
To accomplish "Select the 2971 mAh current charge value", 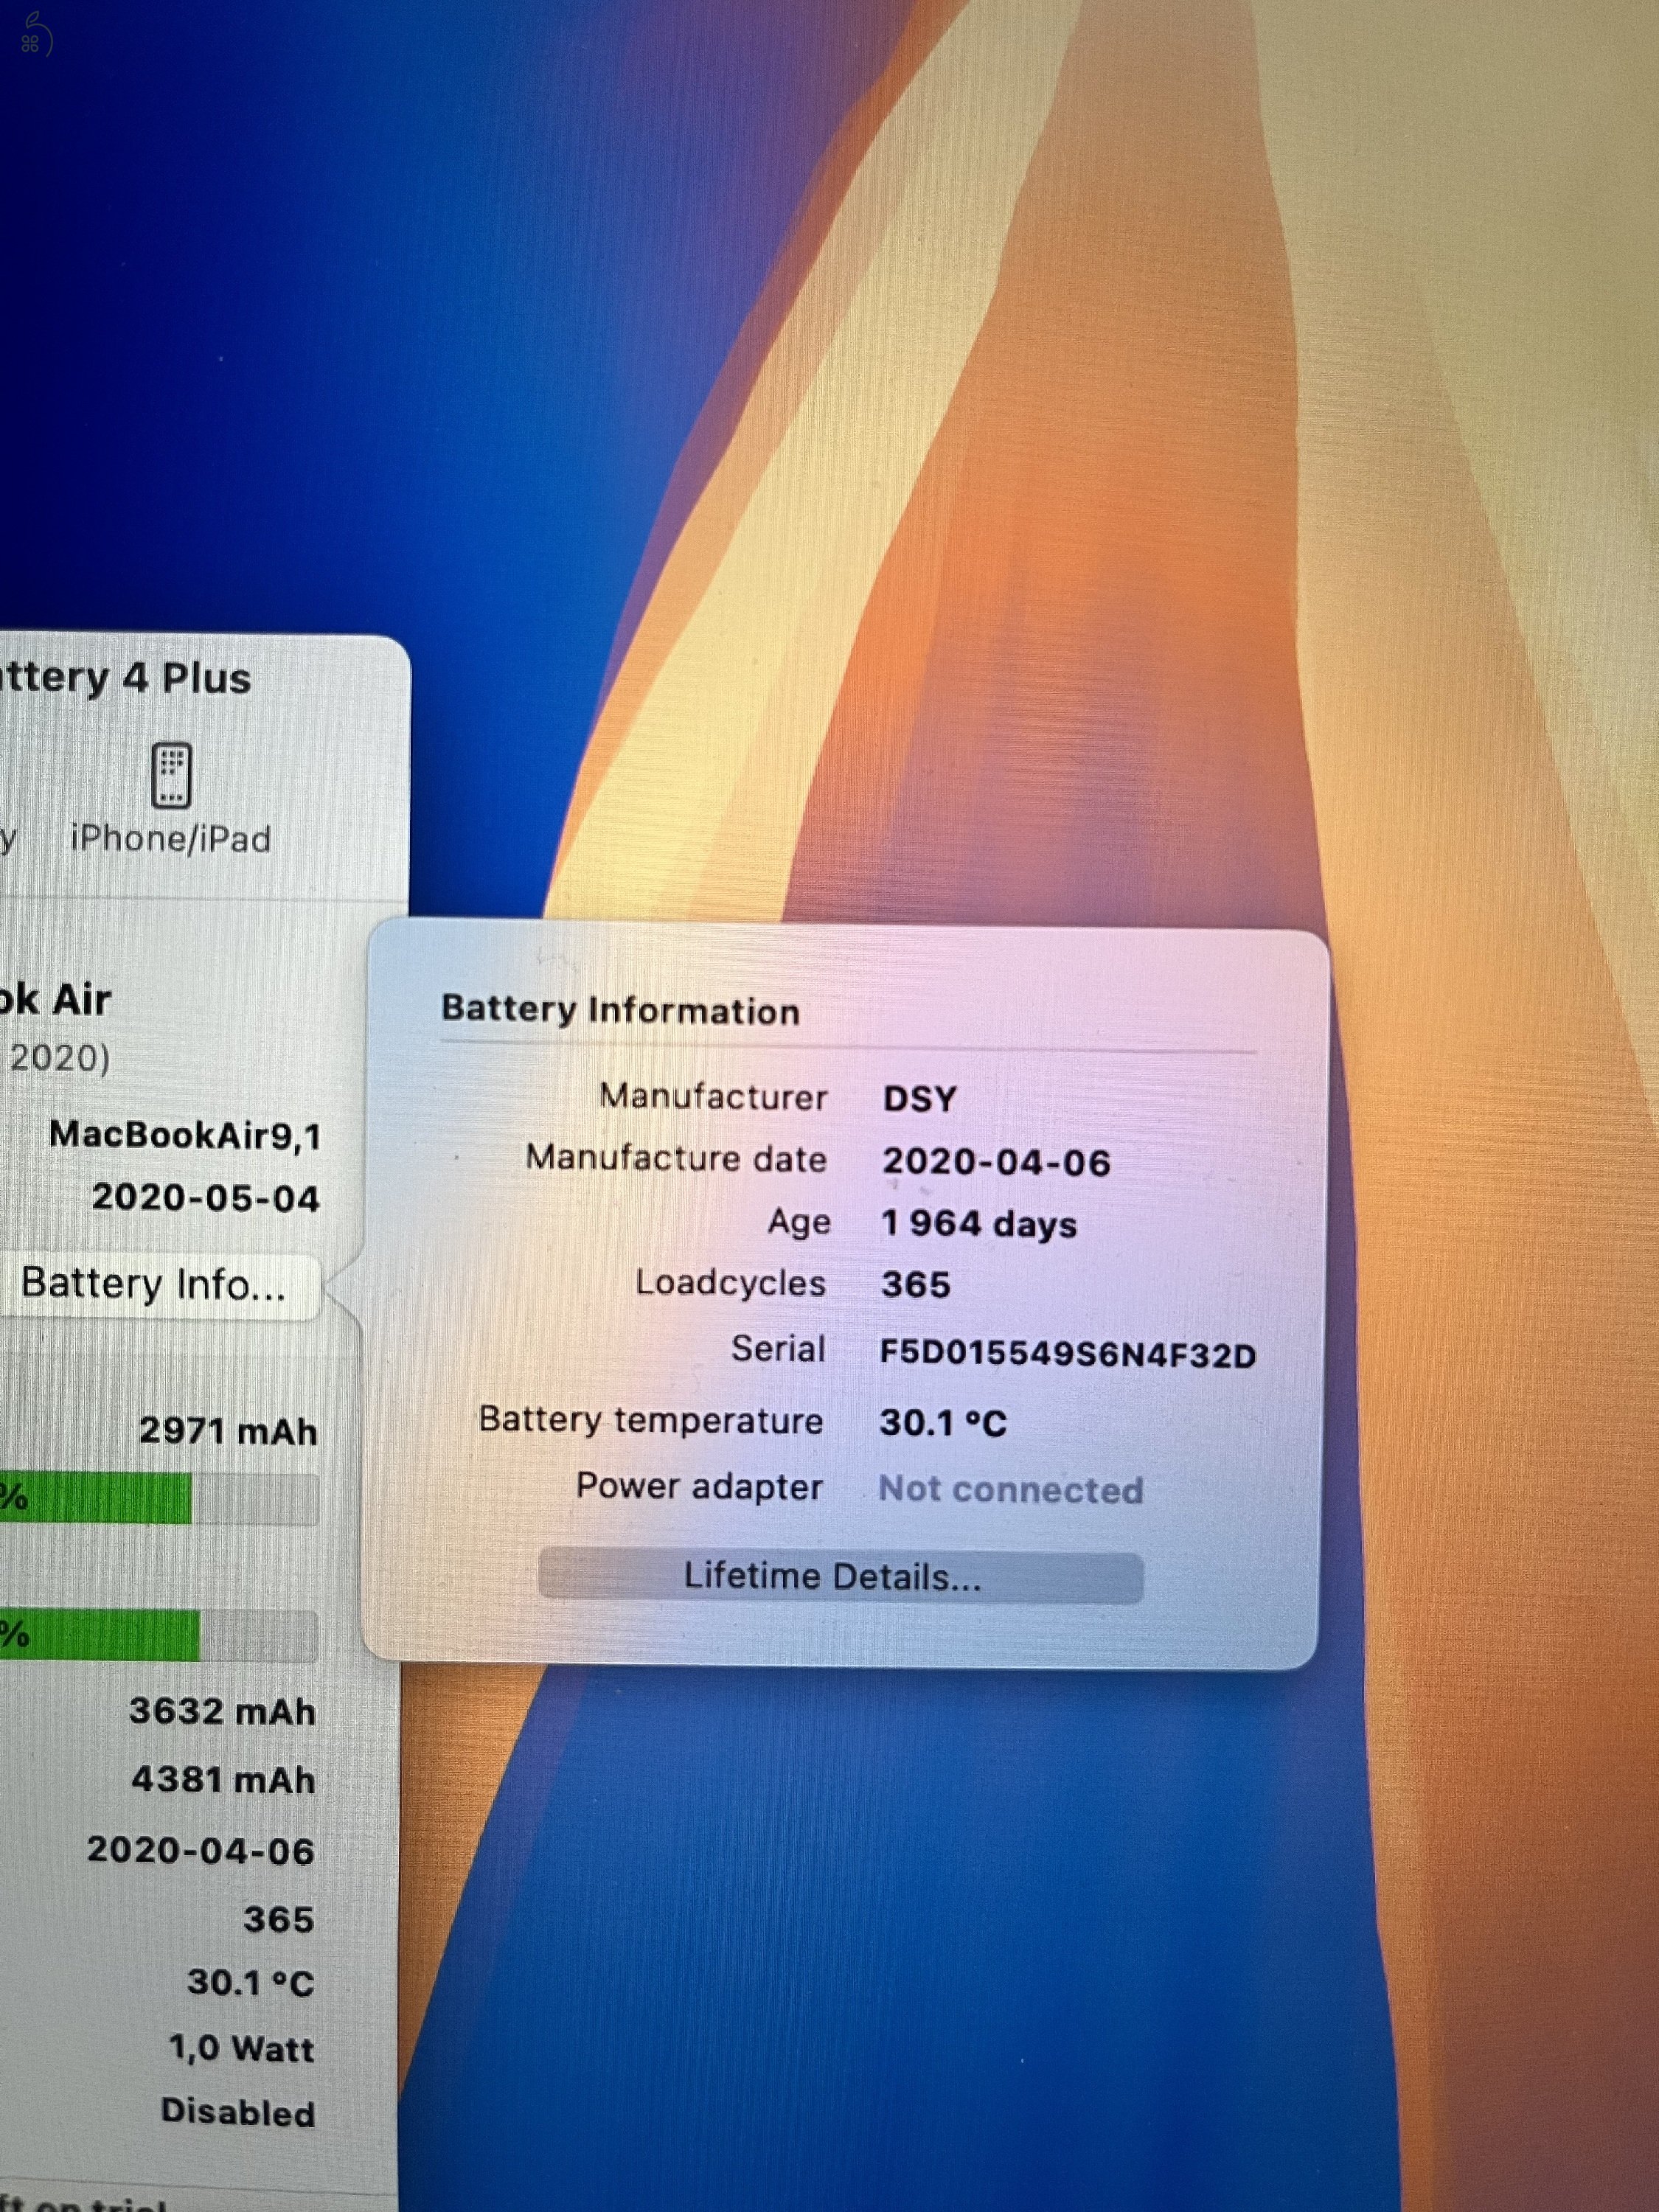I will [228, 1431].
